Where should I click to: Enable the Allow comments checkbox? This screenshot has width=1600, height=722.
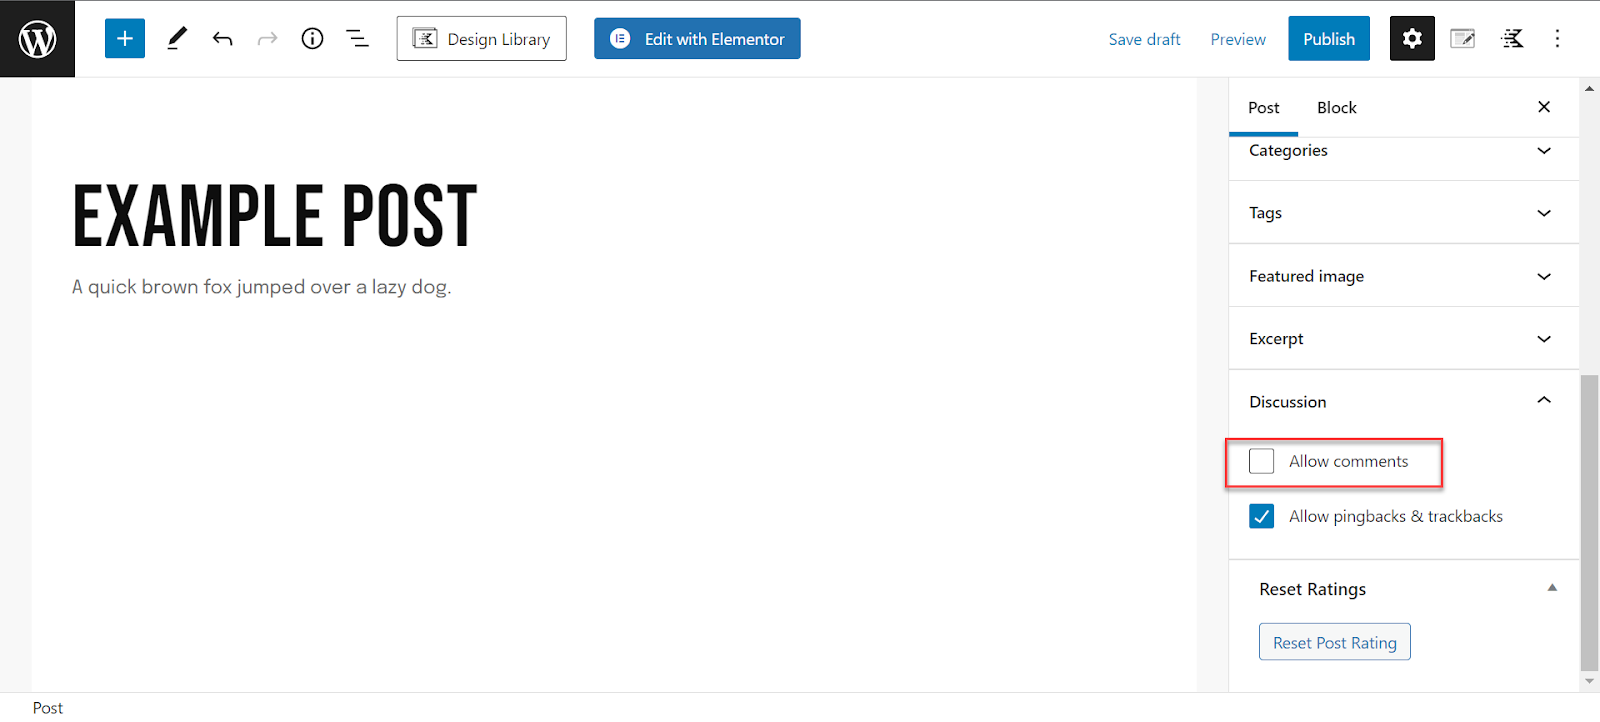[1262, 461]
